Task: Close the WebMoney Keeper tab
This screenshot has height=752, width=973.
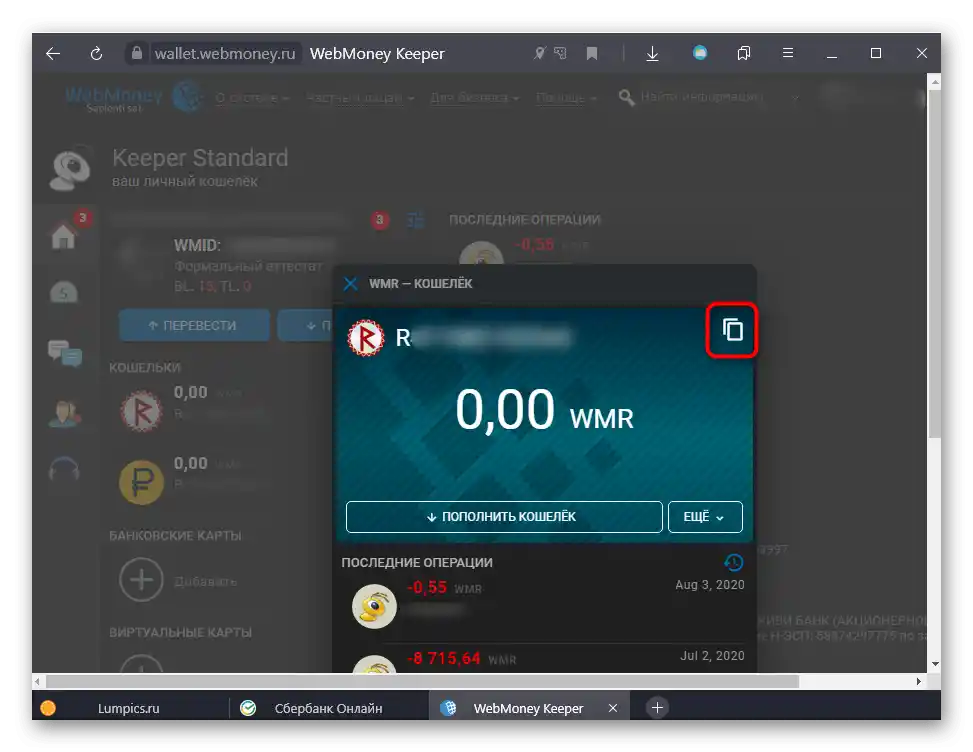Action: [x=613, y=708]
